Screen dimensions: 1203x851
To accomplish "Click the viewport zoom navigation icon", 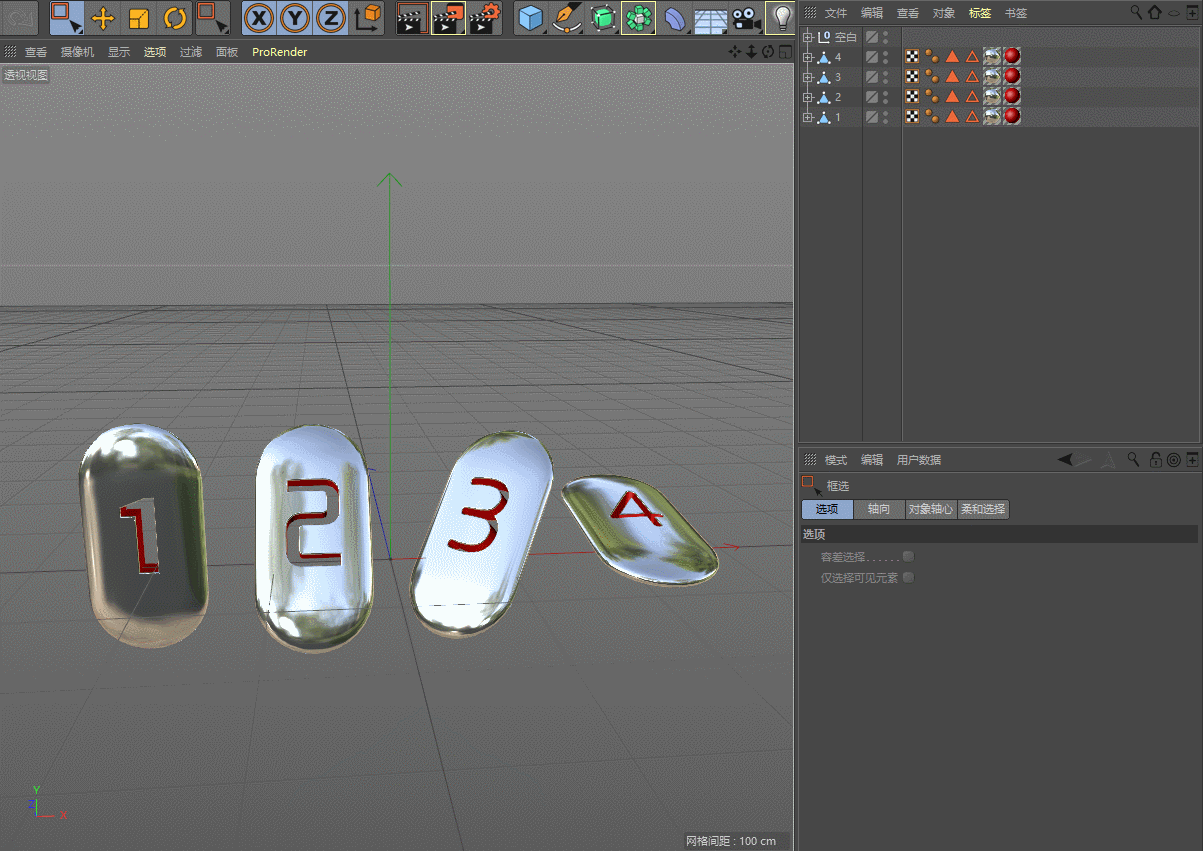I will 751,52.
